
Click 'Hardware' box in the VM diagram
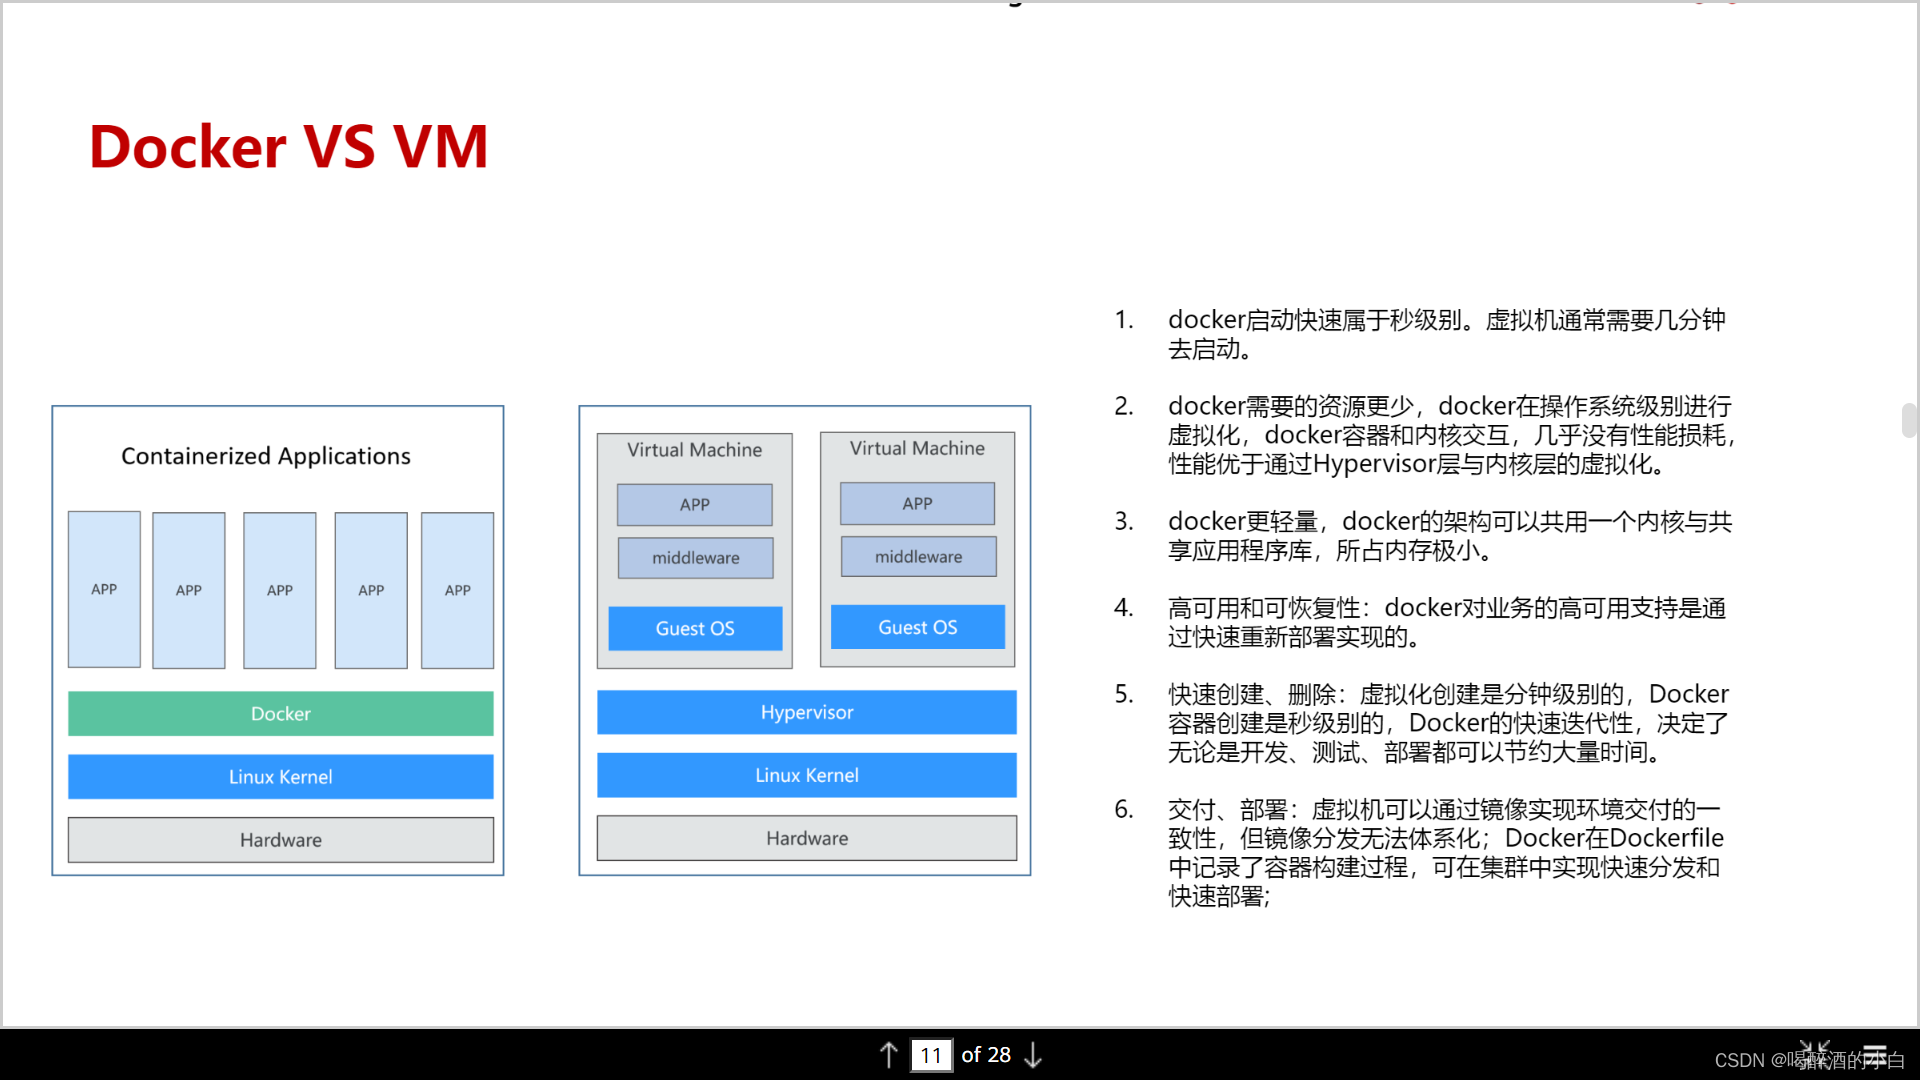[807, 838]
